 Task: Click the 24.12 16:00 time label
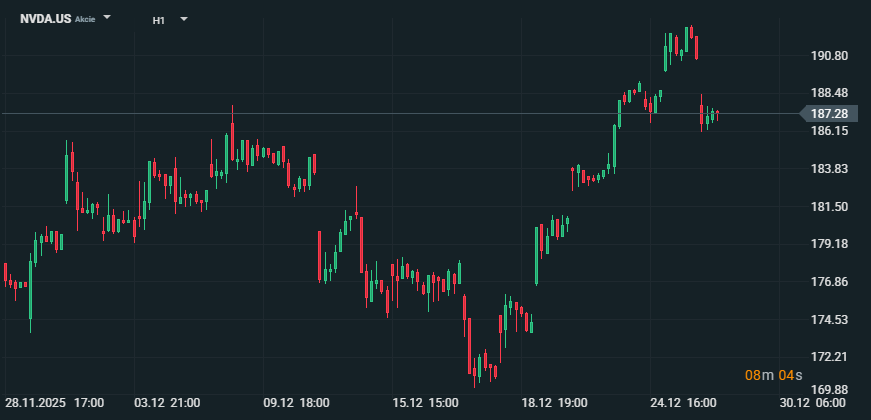click(x=683, y=403)
